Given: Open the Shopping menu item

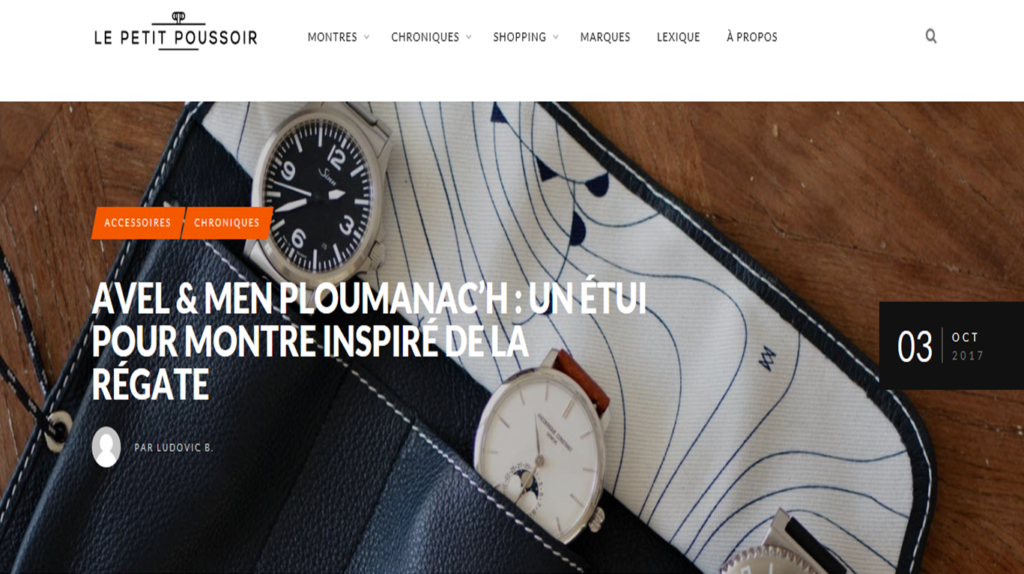Looking at the screenshot, I should pos(519,37).
